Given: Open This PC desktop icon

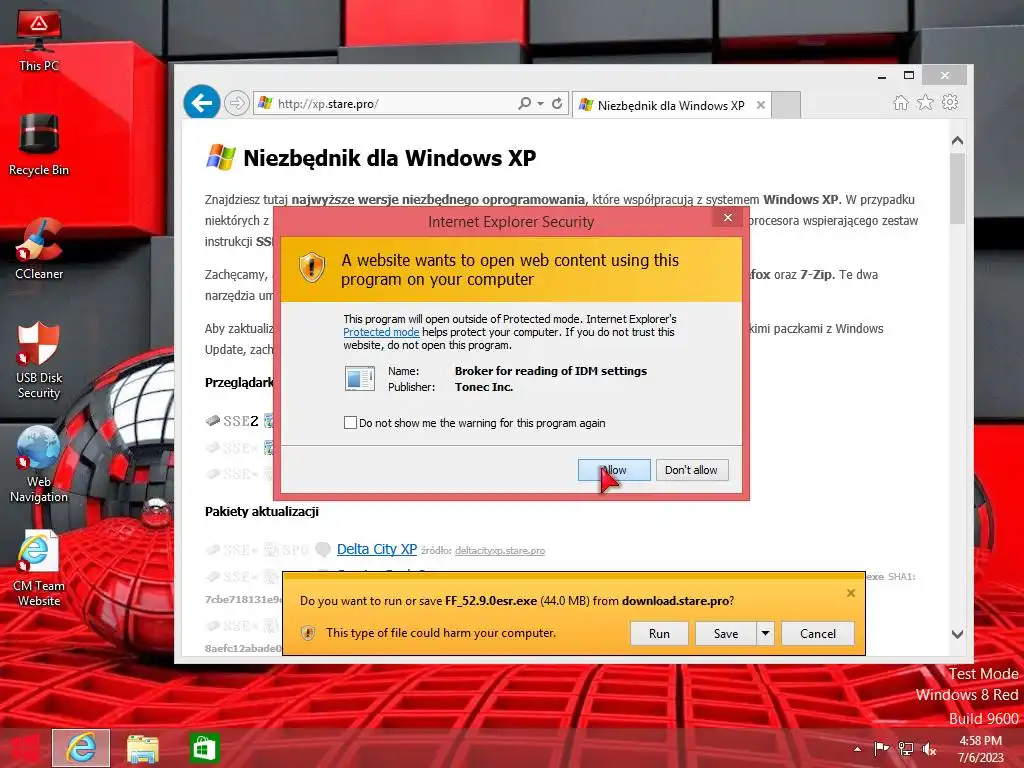Looking at the screenshot, I should click(x=39, y=40).
